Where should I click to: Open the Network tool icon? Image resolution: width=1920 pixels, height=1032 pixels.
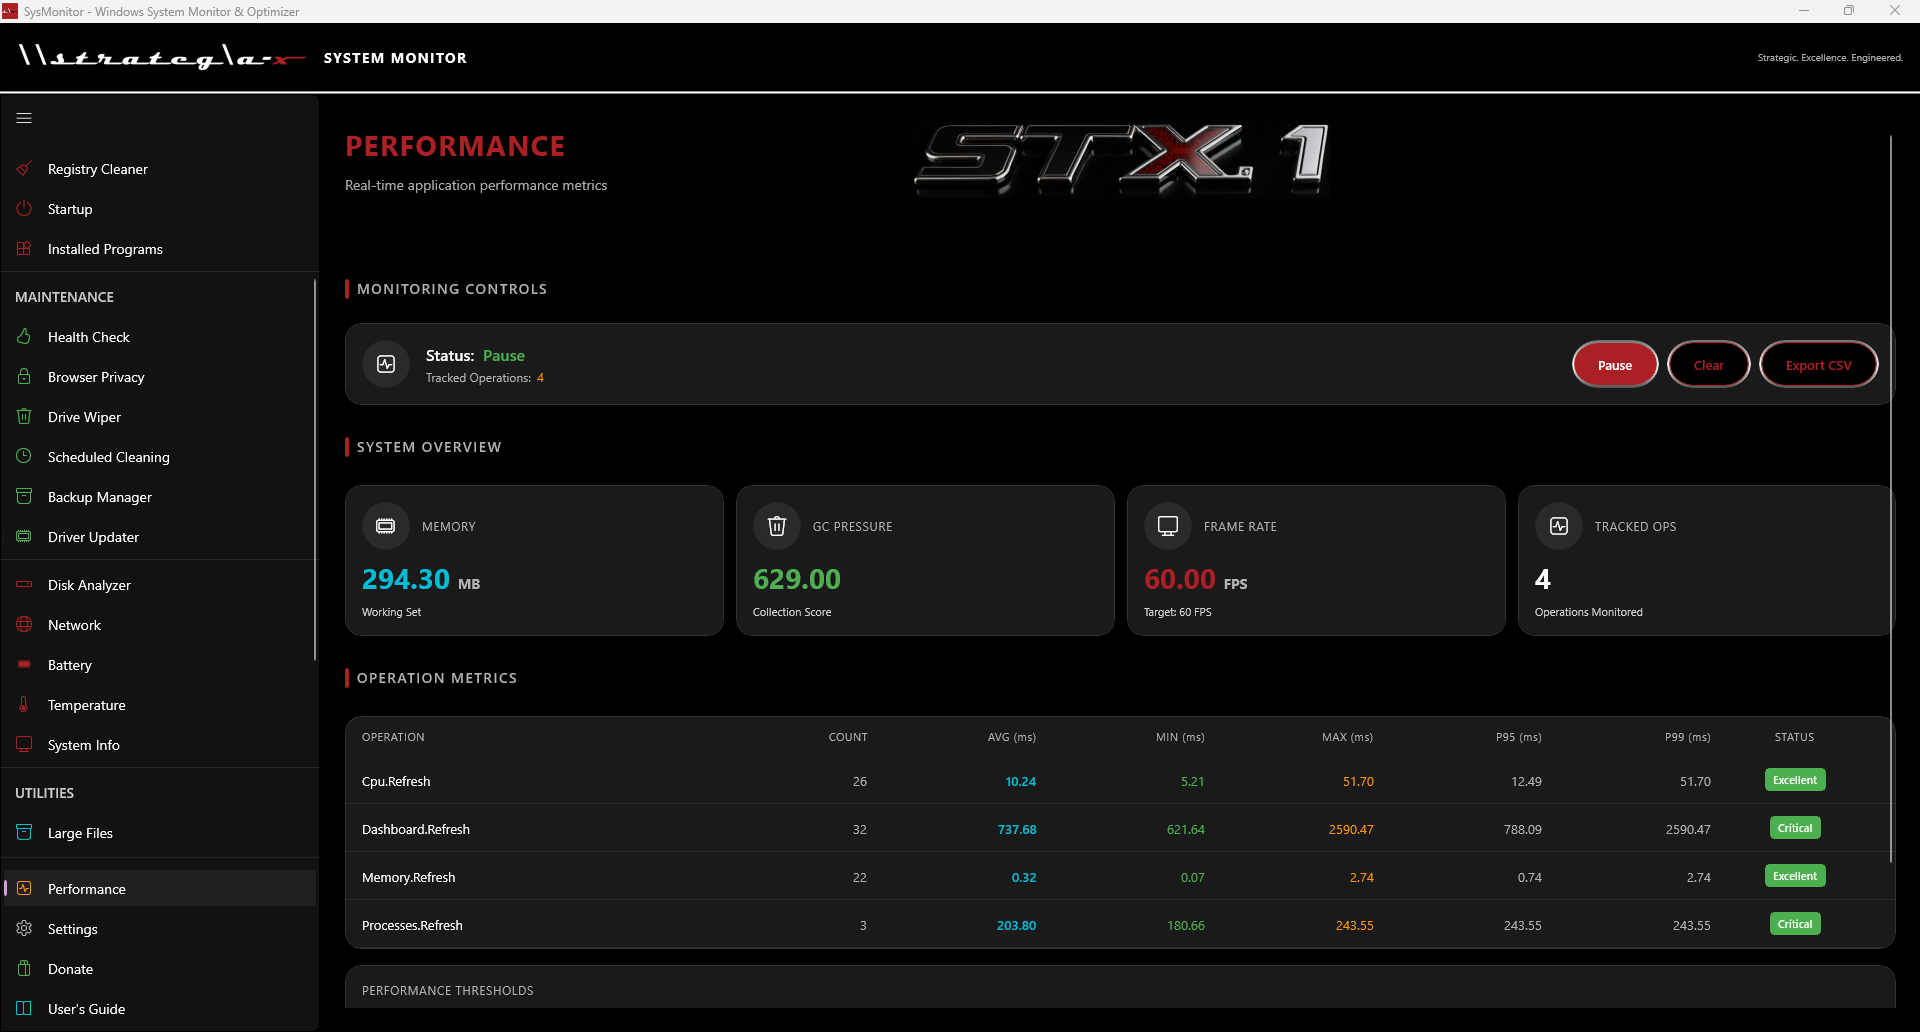click(x=24, y=624)
